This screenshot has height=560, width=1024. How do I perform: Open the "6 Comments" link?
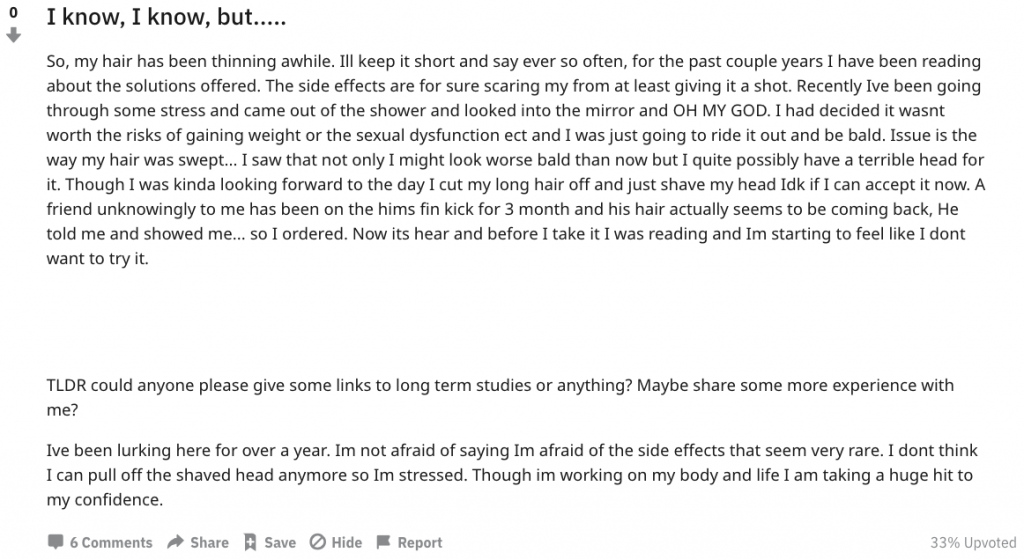pyautogui.click(x=110, y=542)
